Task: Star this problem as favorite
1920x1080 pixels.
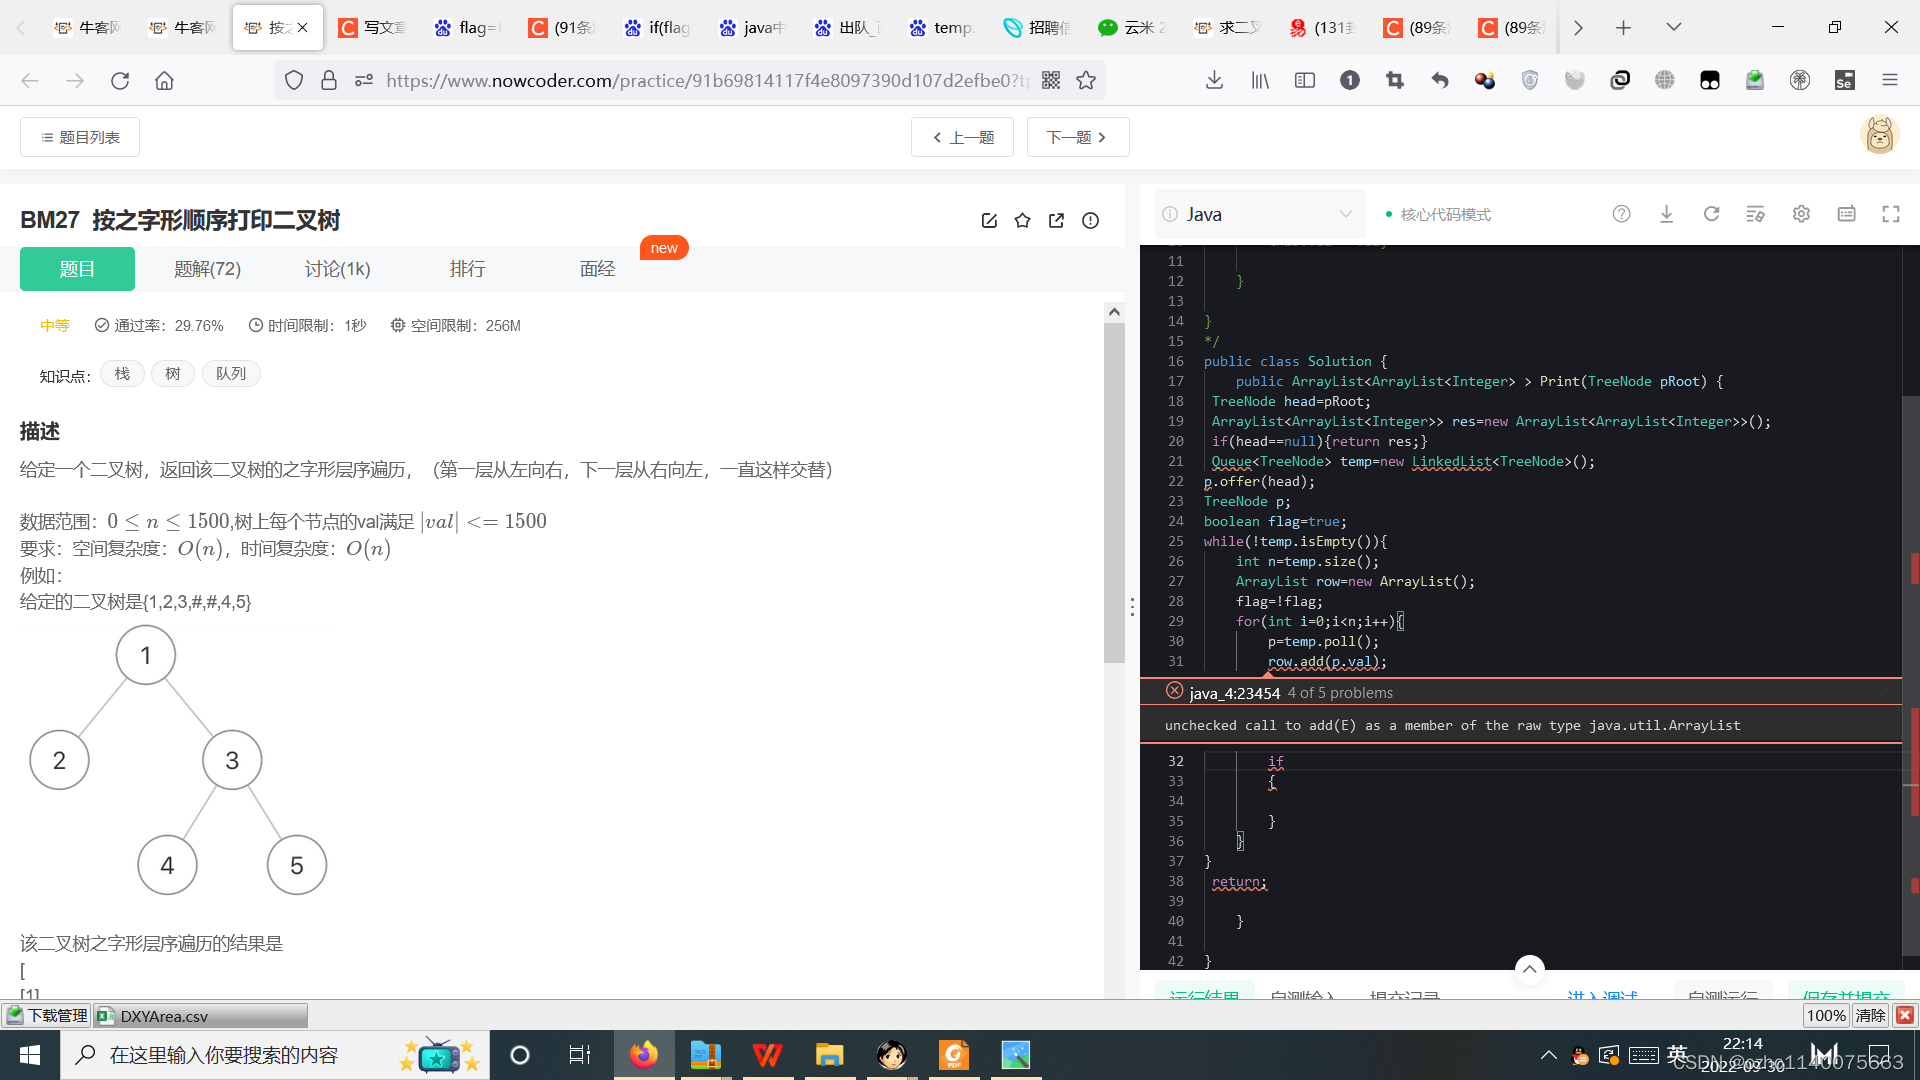Action: [x=1022, y=221]
